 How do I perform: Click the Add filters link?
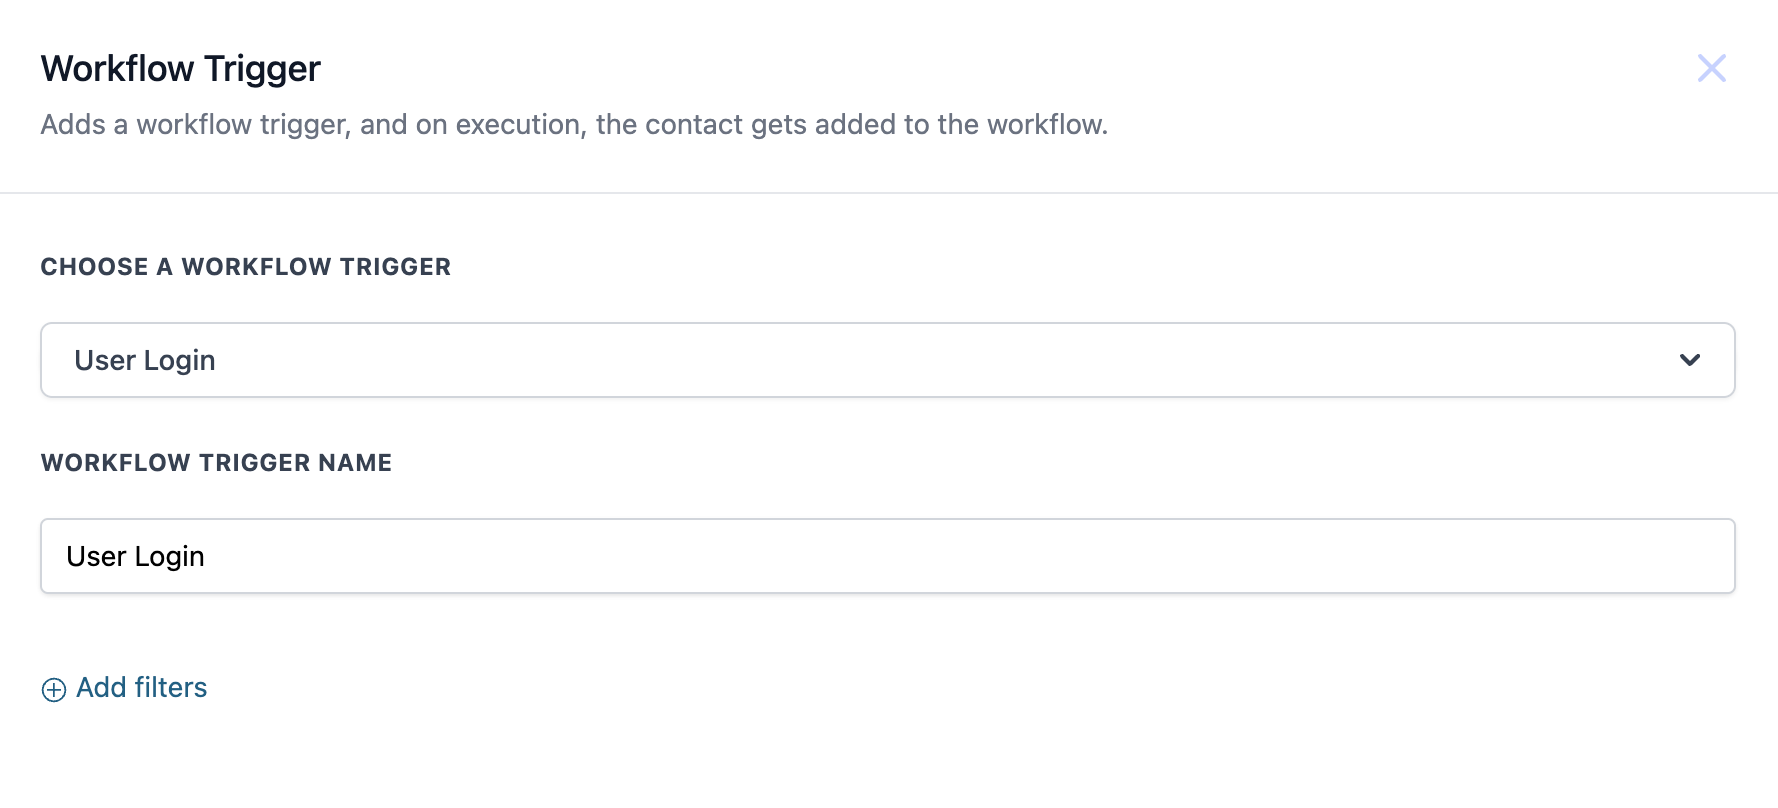coord(124,688)
